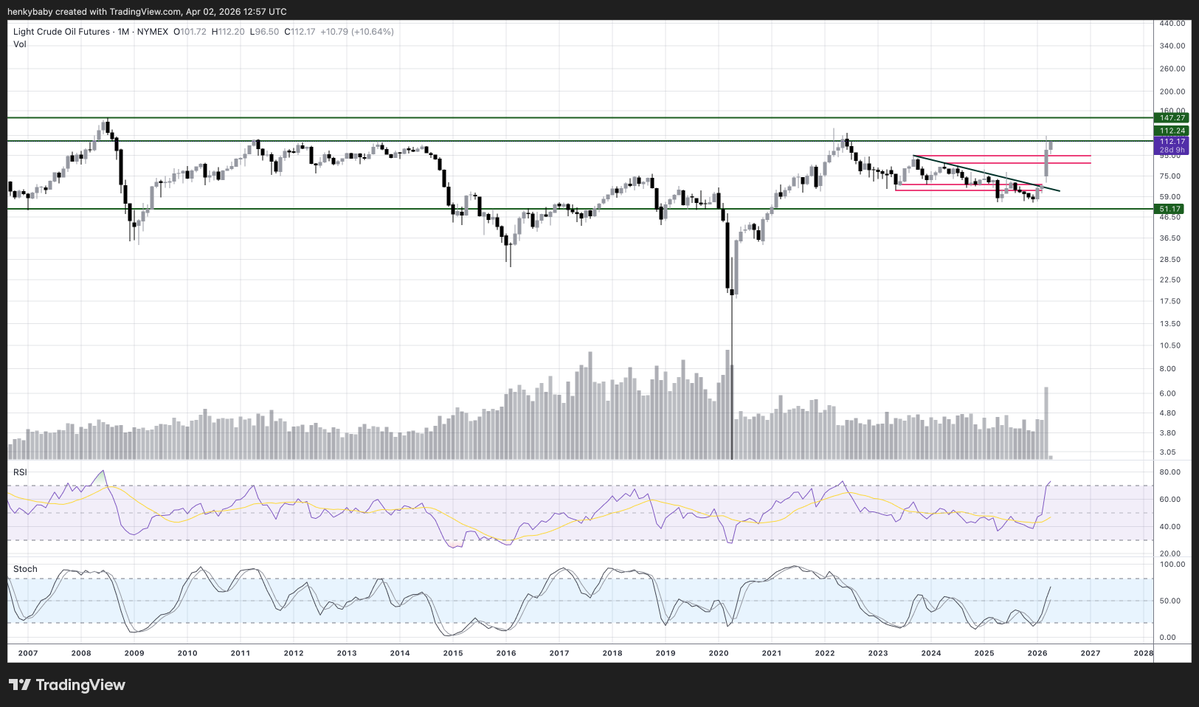Click the 75.00 price axis value

1171,176
